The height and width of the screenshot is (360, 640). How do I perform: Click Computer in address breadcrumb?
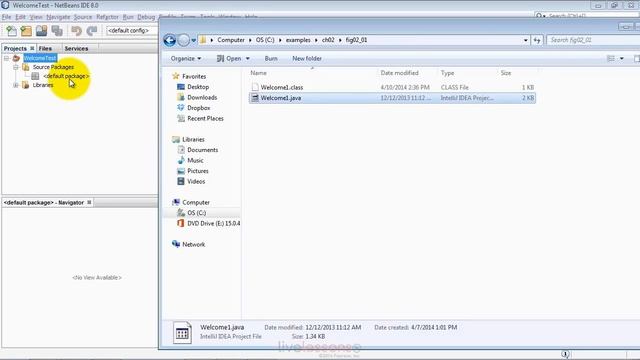pos(231,40)
